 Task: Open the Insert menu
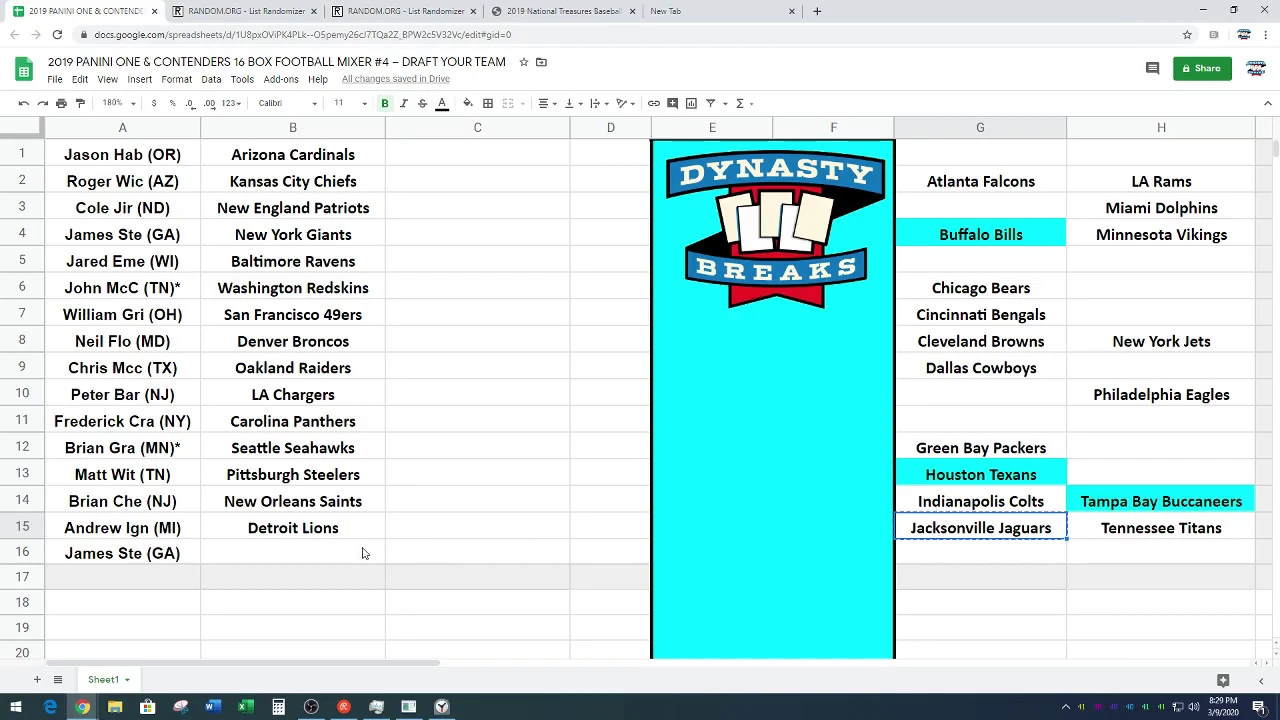(139, 79)
